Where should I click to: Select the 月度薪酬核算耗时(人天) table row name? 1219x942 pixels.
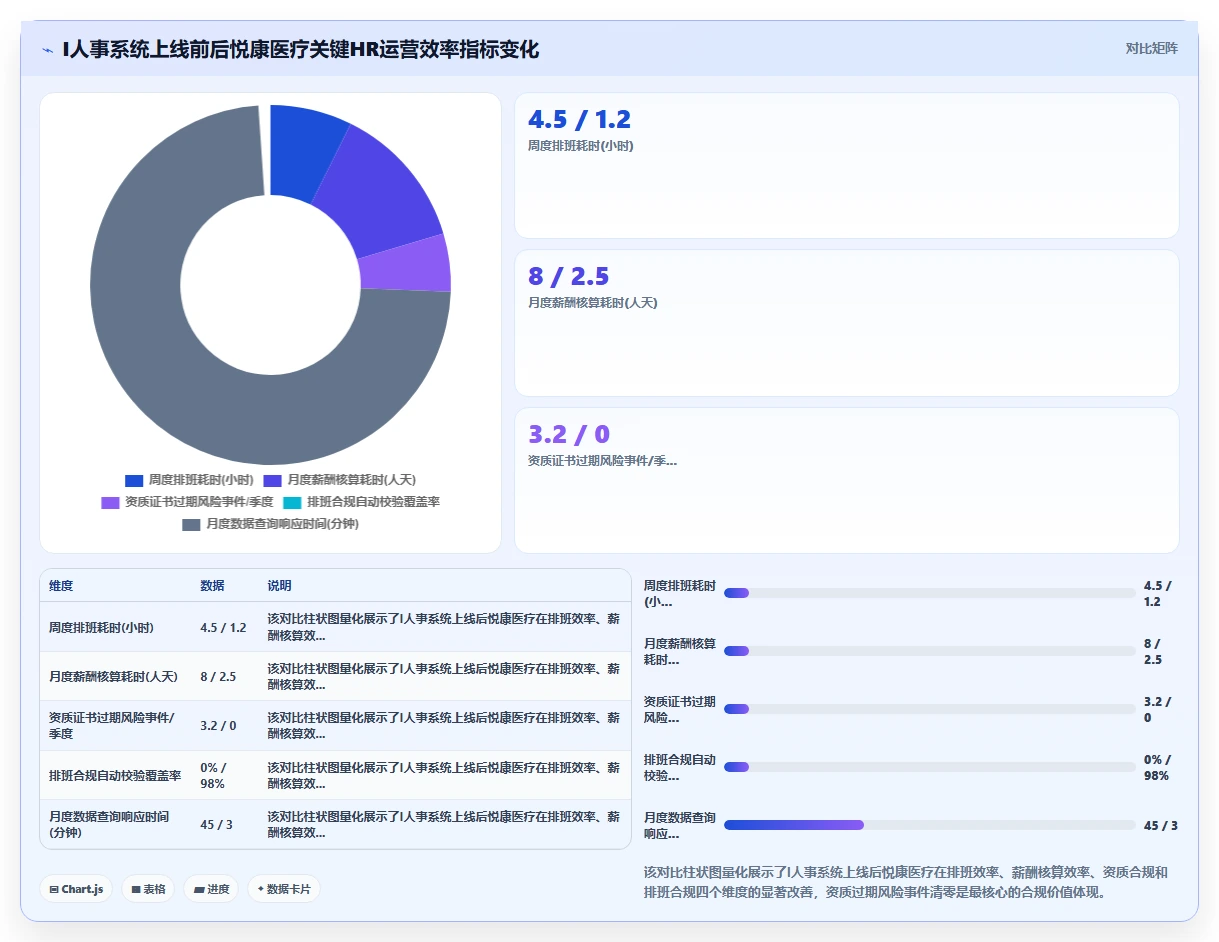(113, 677)
